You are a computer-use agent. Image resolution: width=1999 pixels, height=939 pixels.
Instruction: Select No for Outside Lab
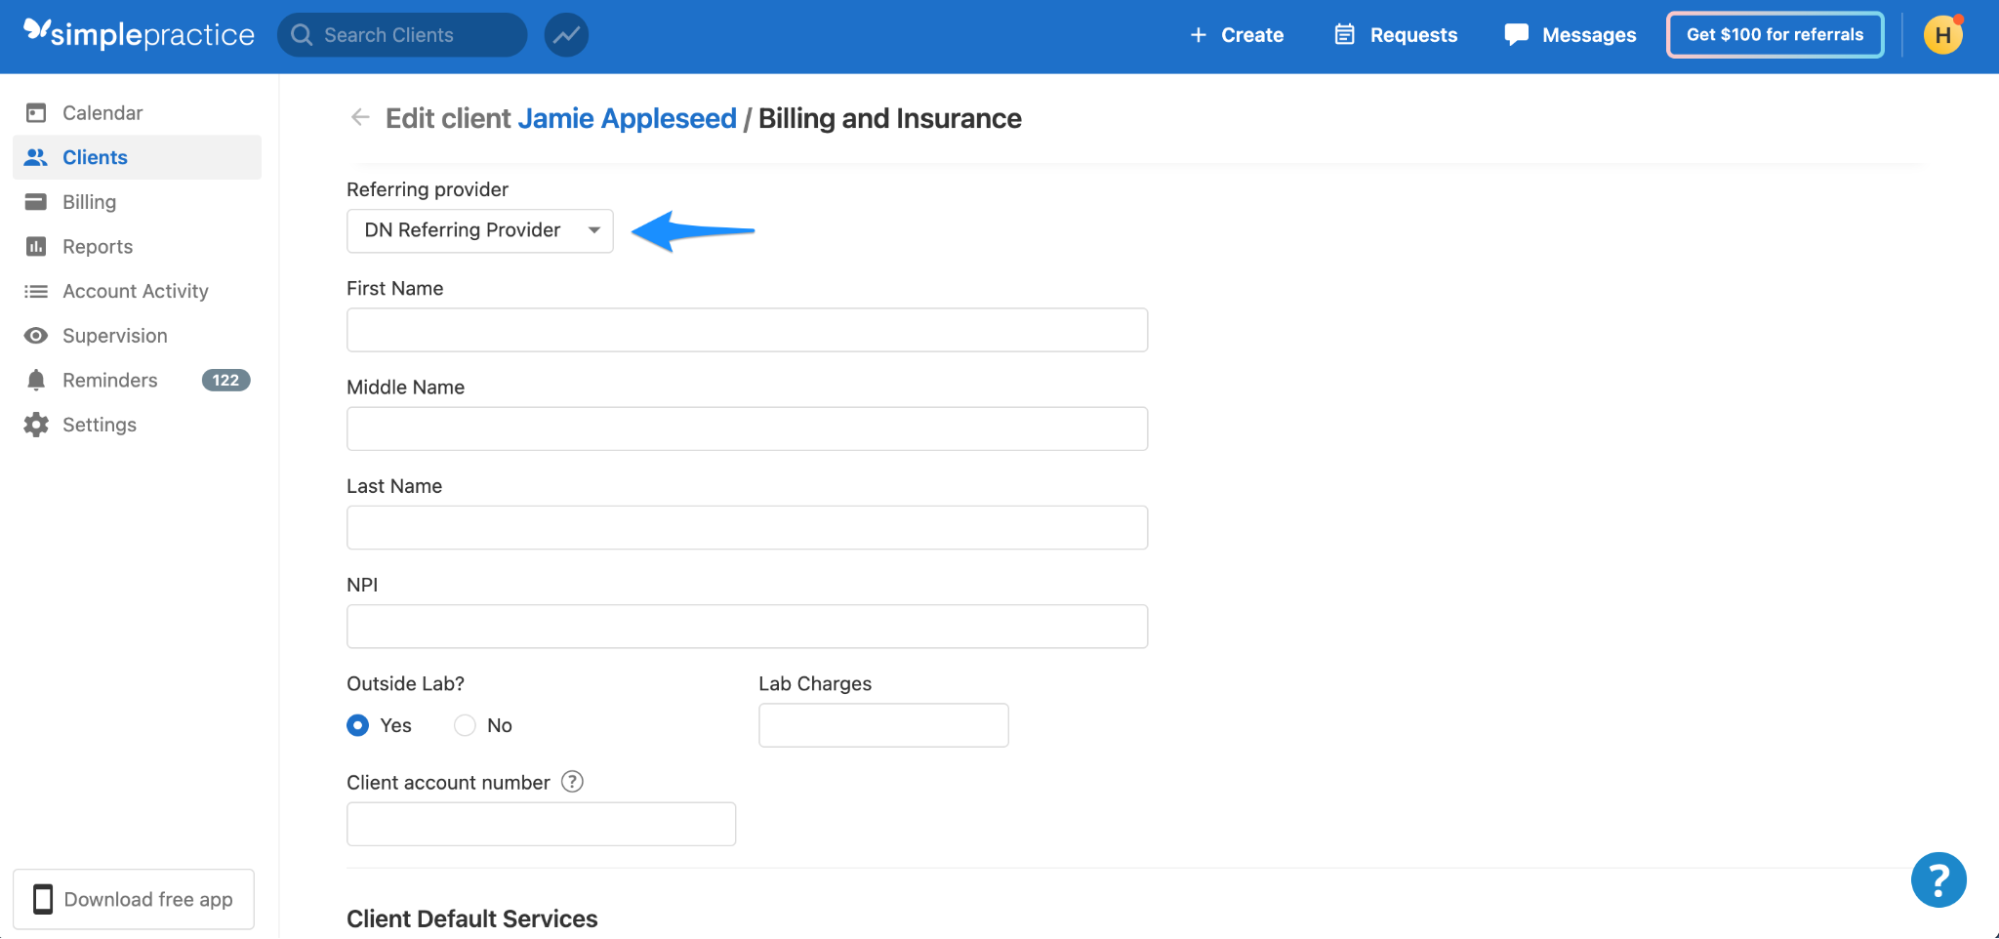coord(465,725)
